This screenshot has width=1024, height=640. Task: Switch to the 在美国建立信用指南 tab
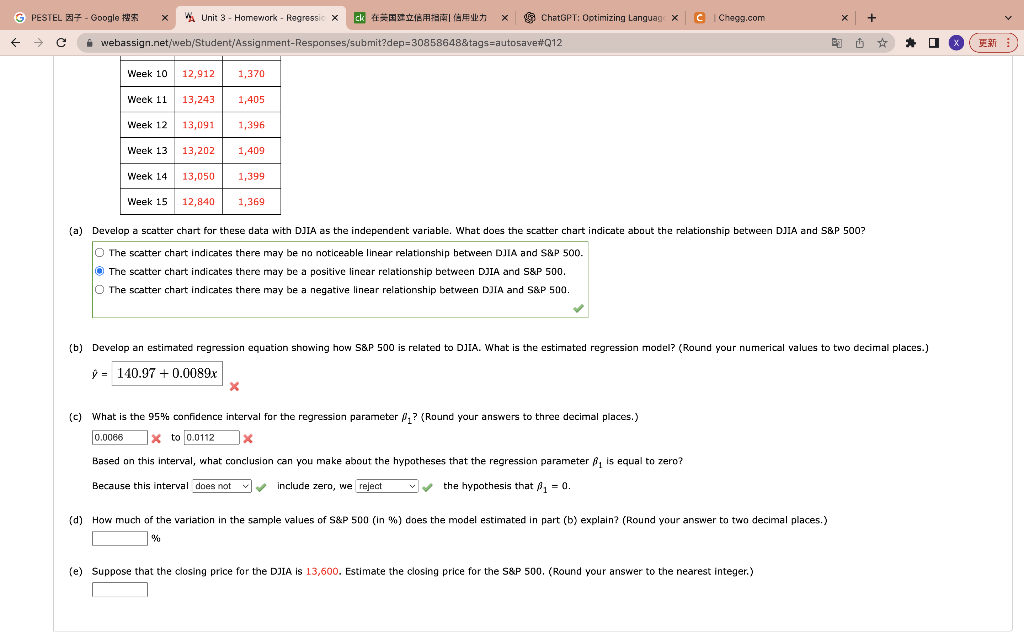(x=431, y=18)
